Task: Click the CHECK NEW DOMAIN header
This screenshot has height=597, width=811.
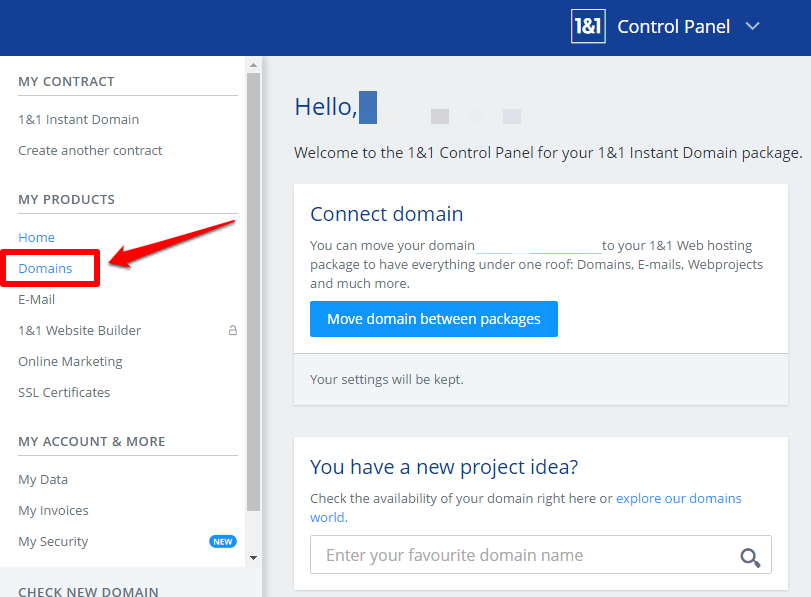Action: (88, 591)
